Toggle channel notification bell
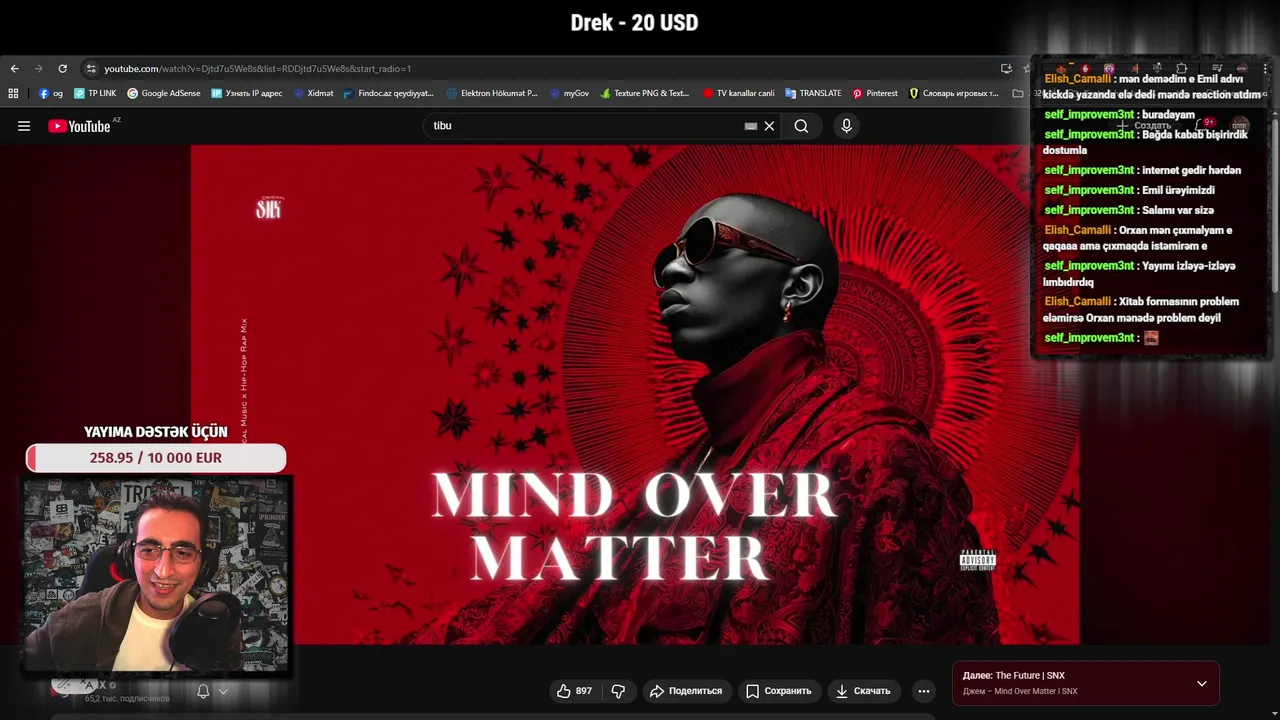The image size is (1280, 720). click(203, 691)
